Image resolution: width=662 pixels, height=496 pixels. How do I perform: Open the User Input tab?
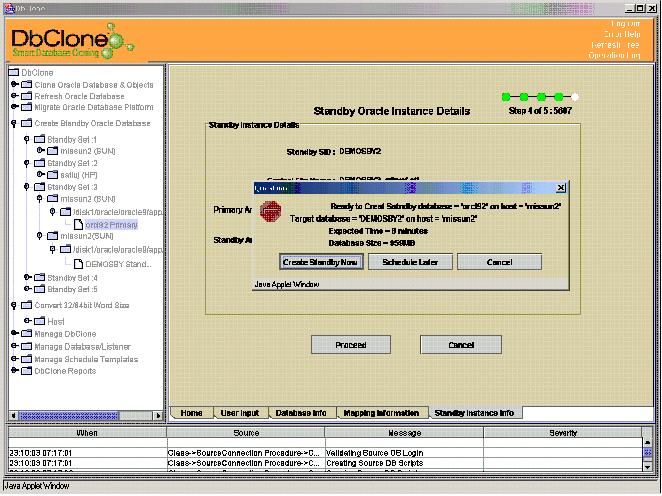click(x=240, y=413)
